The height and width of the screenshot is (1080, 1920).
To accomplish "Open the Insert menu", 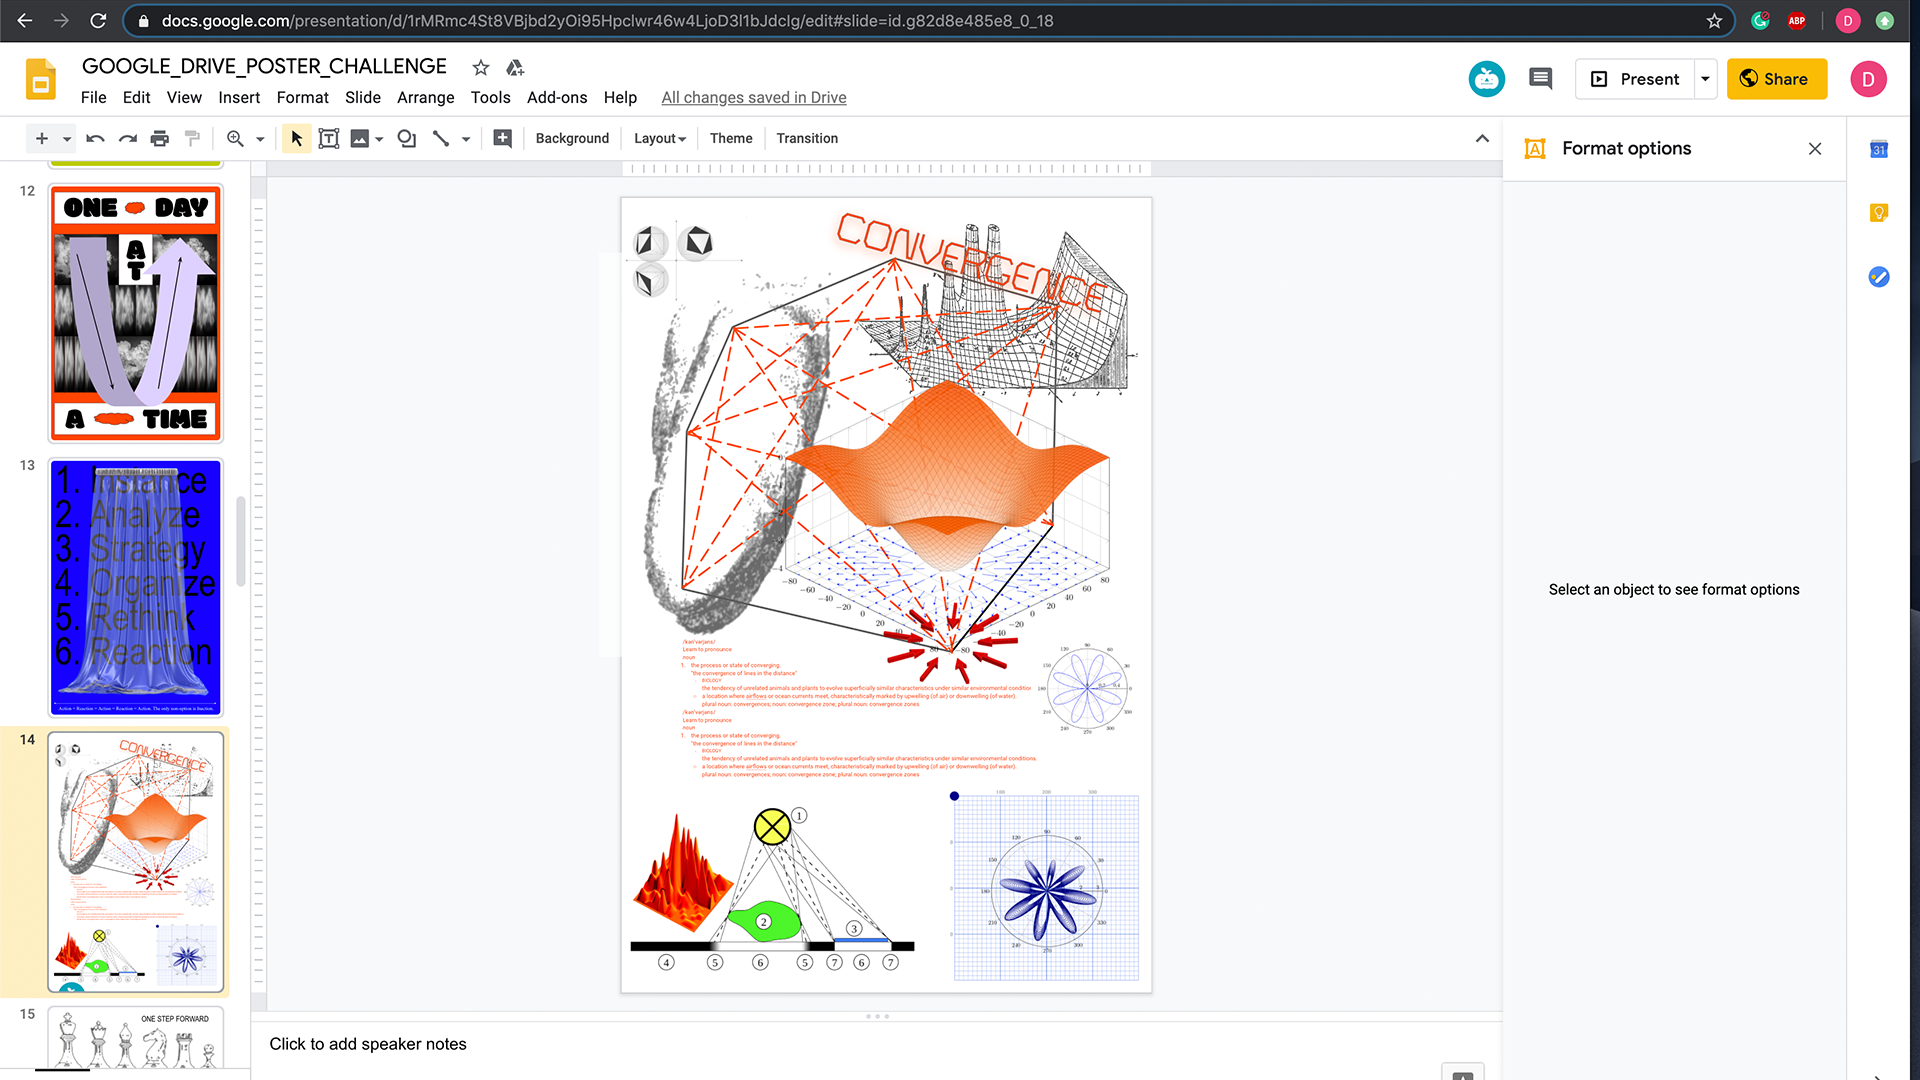I will pyautogui.click(x=239, y=97).
